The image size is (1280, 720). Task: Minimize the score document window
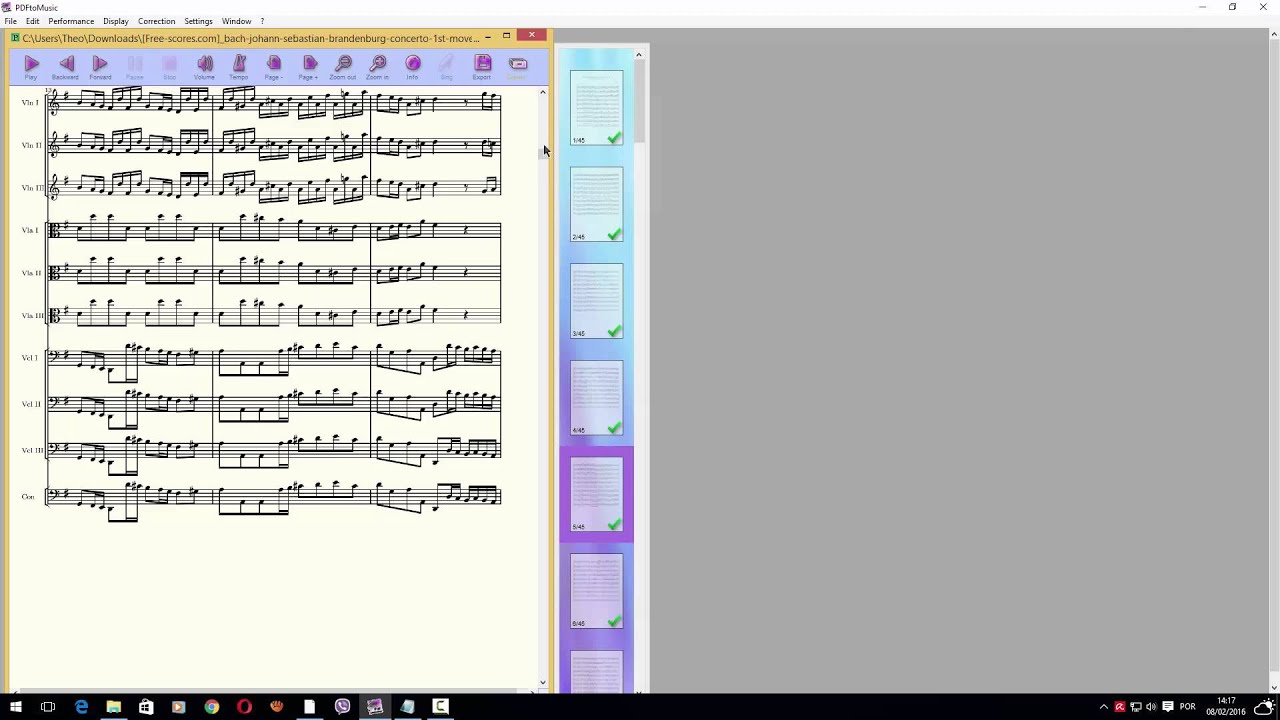pos(488,38)
